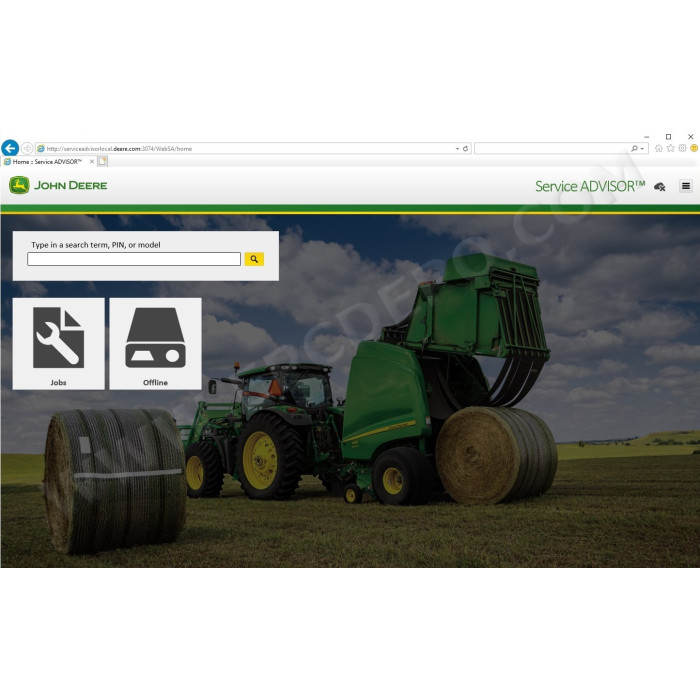Click the John Deere logo
Image resolution: width=700 pixels, height=700 pixels.
[x=58, y=185]
